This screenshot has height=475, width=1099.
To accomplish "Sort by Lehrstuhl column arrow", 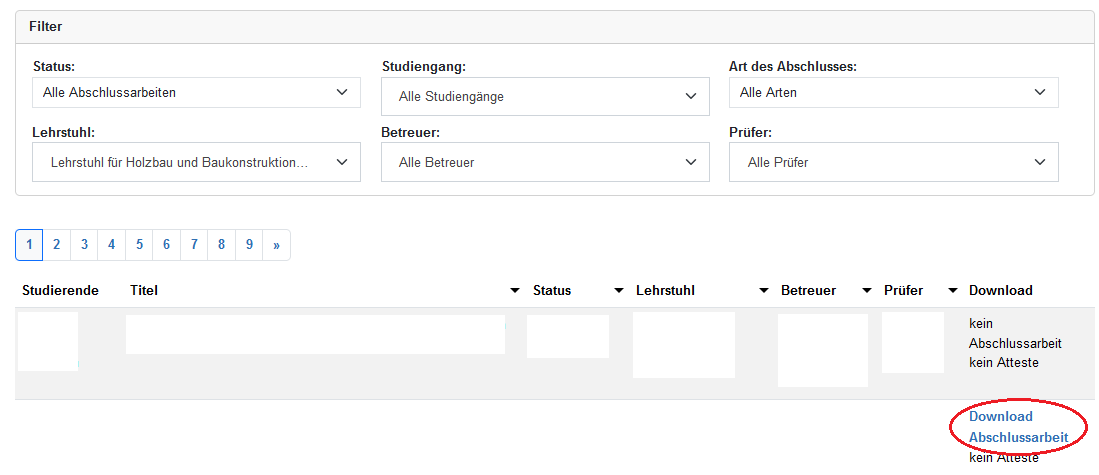I will [x=764, y=291].
